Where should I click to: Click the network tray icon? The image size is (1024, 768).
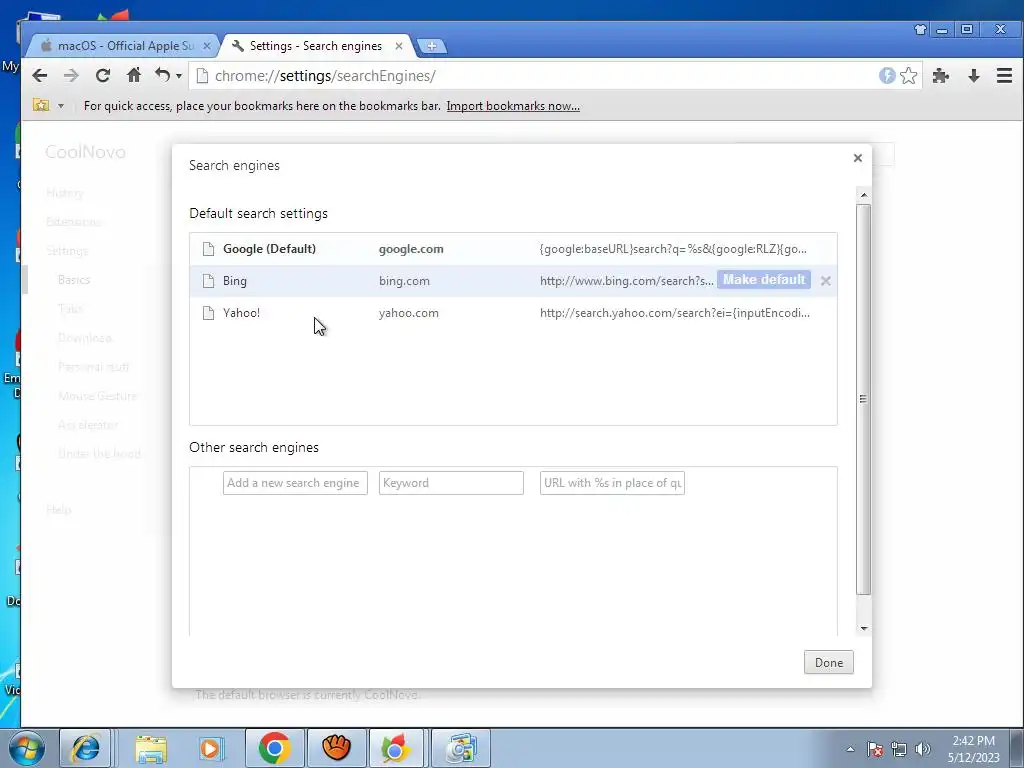coord(899,749)
